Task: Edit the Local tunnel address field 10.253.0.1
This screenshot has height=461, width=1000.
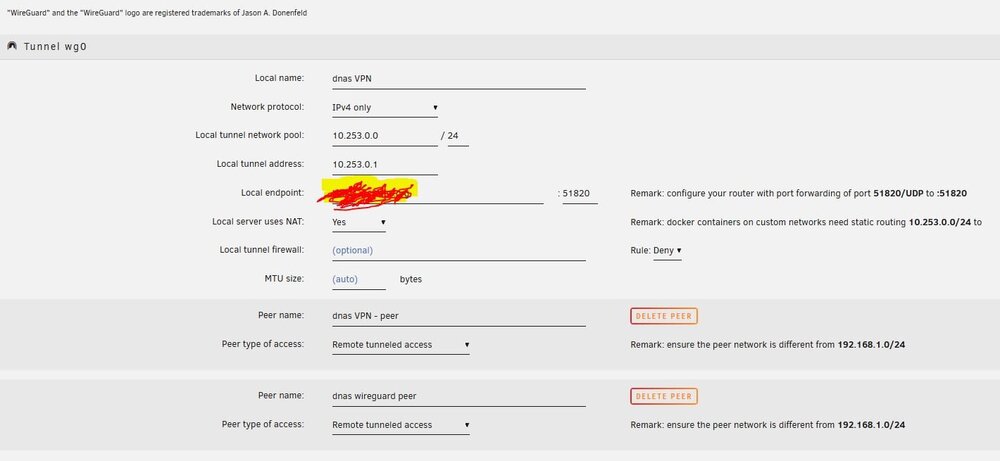Action: click(385, 165)
